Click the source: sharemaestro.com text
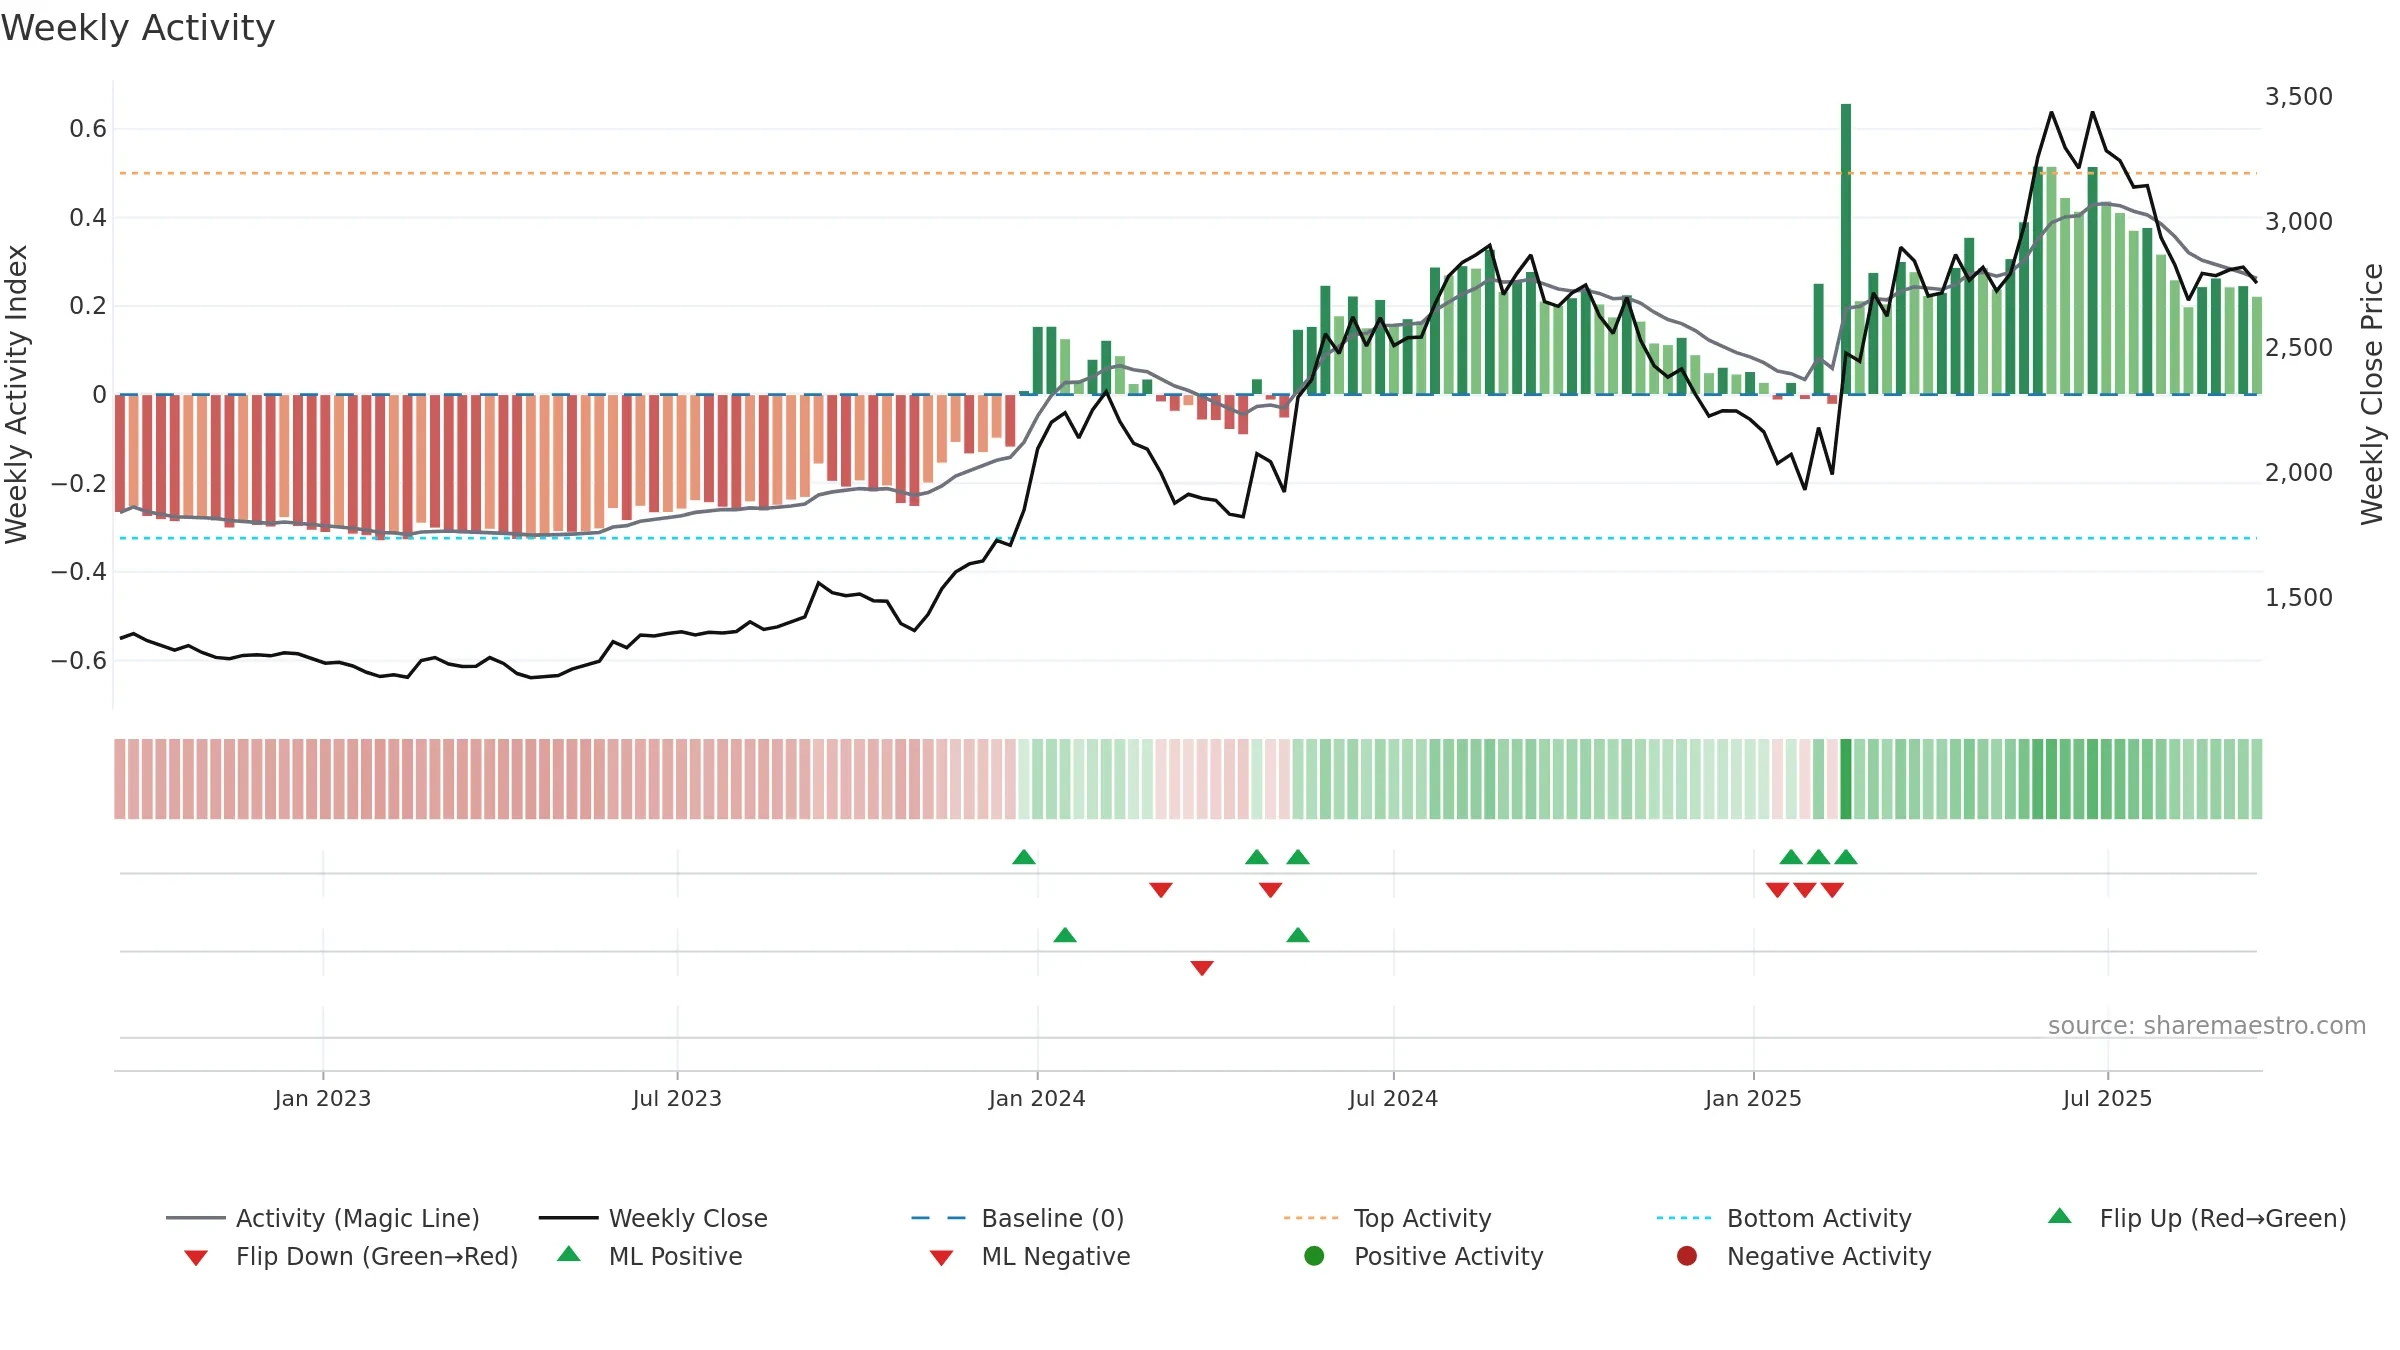The height and width of the screenshot is (1350, 2400). pyautogui.click(x=2207, y=1025)
